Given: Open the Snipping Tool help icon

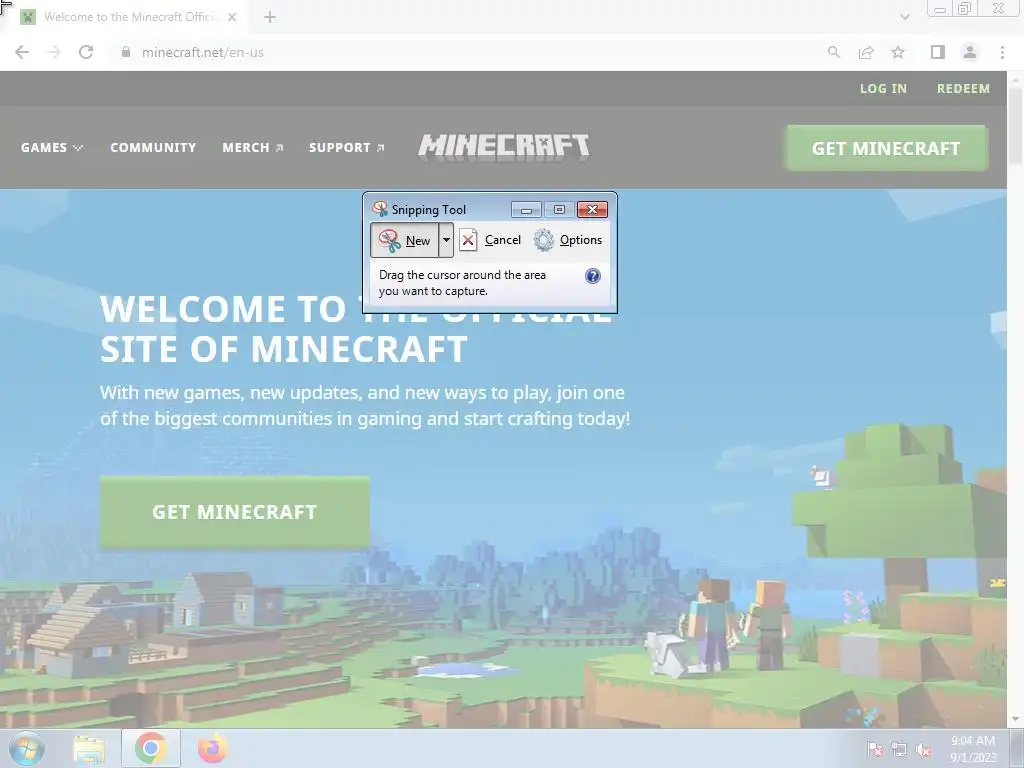Looking at the screenshot, I should coord(592,276).
